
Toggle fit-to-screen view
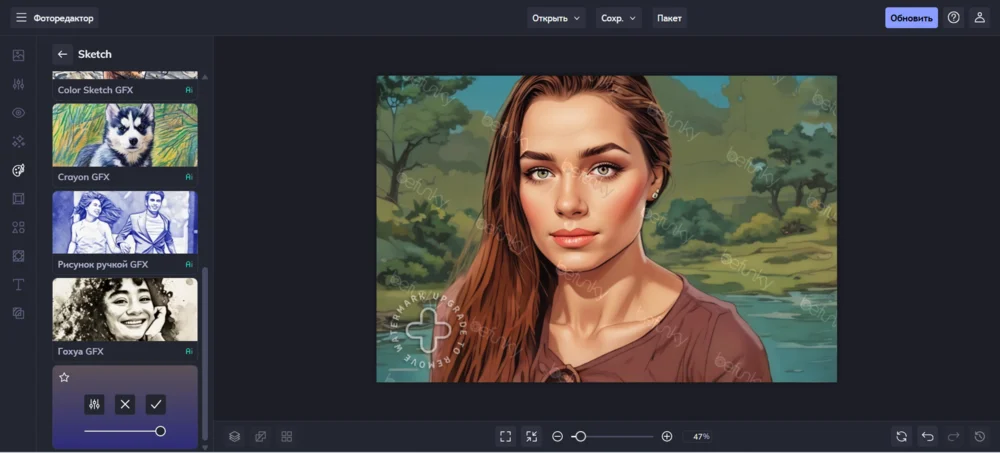(505, 436)
